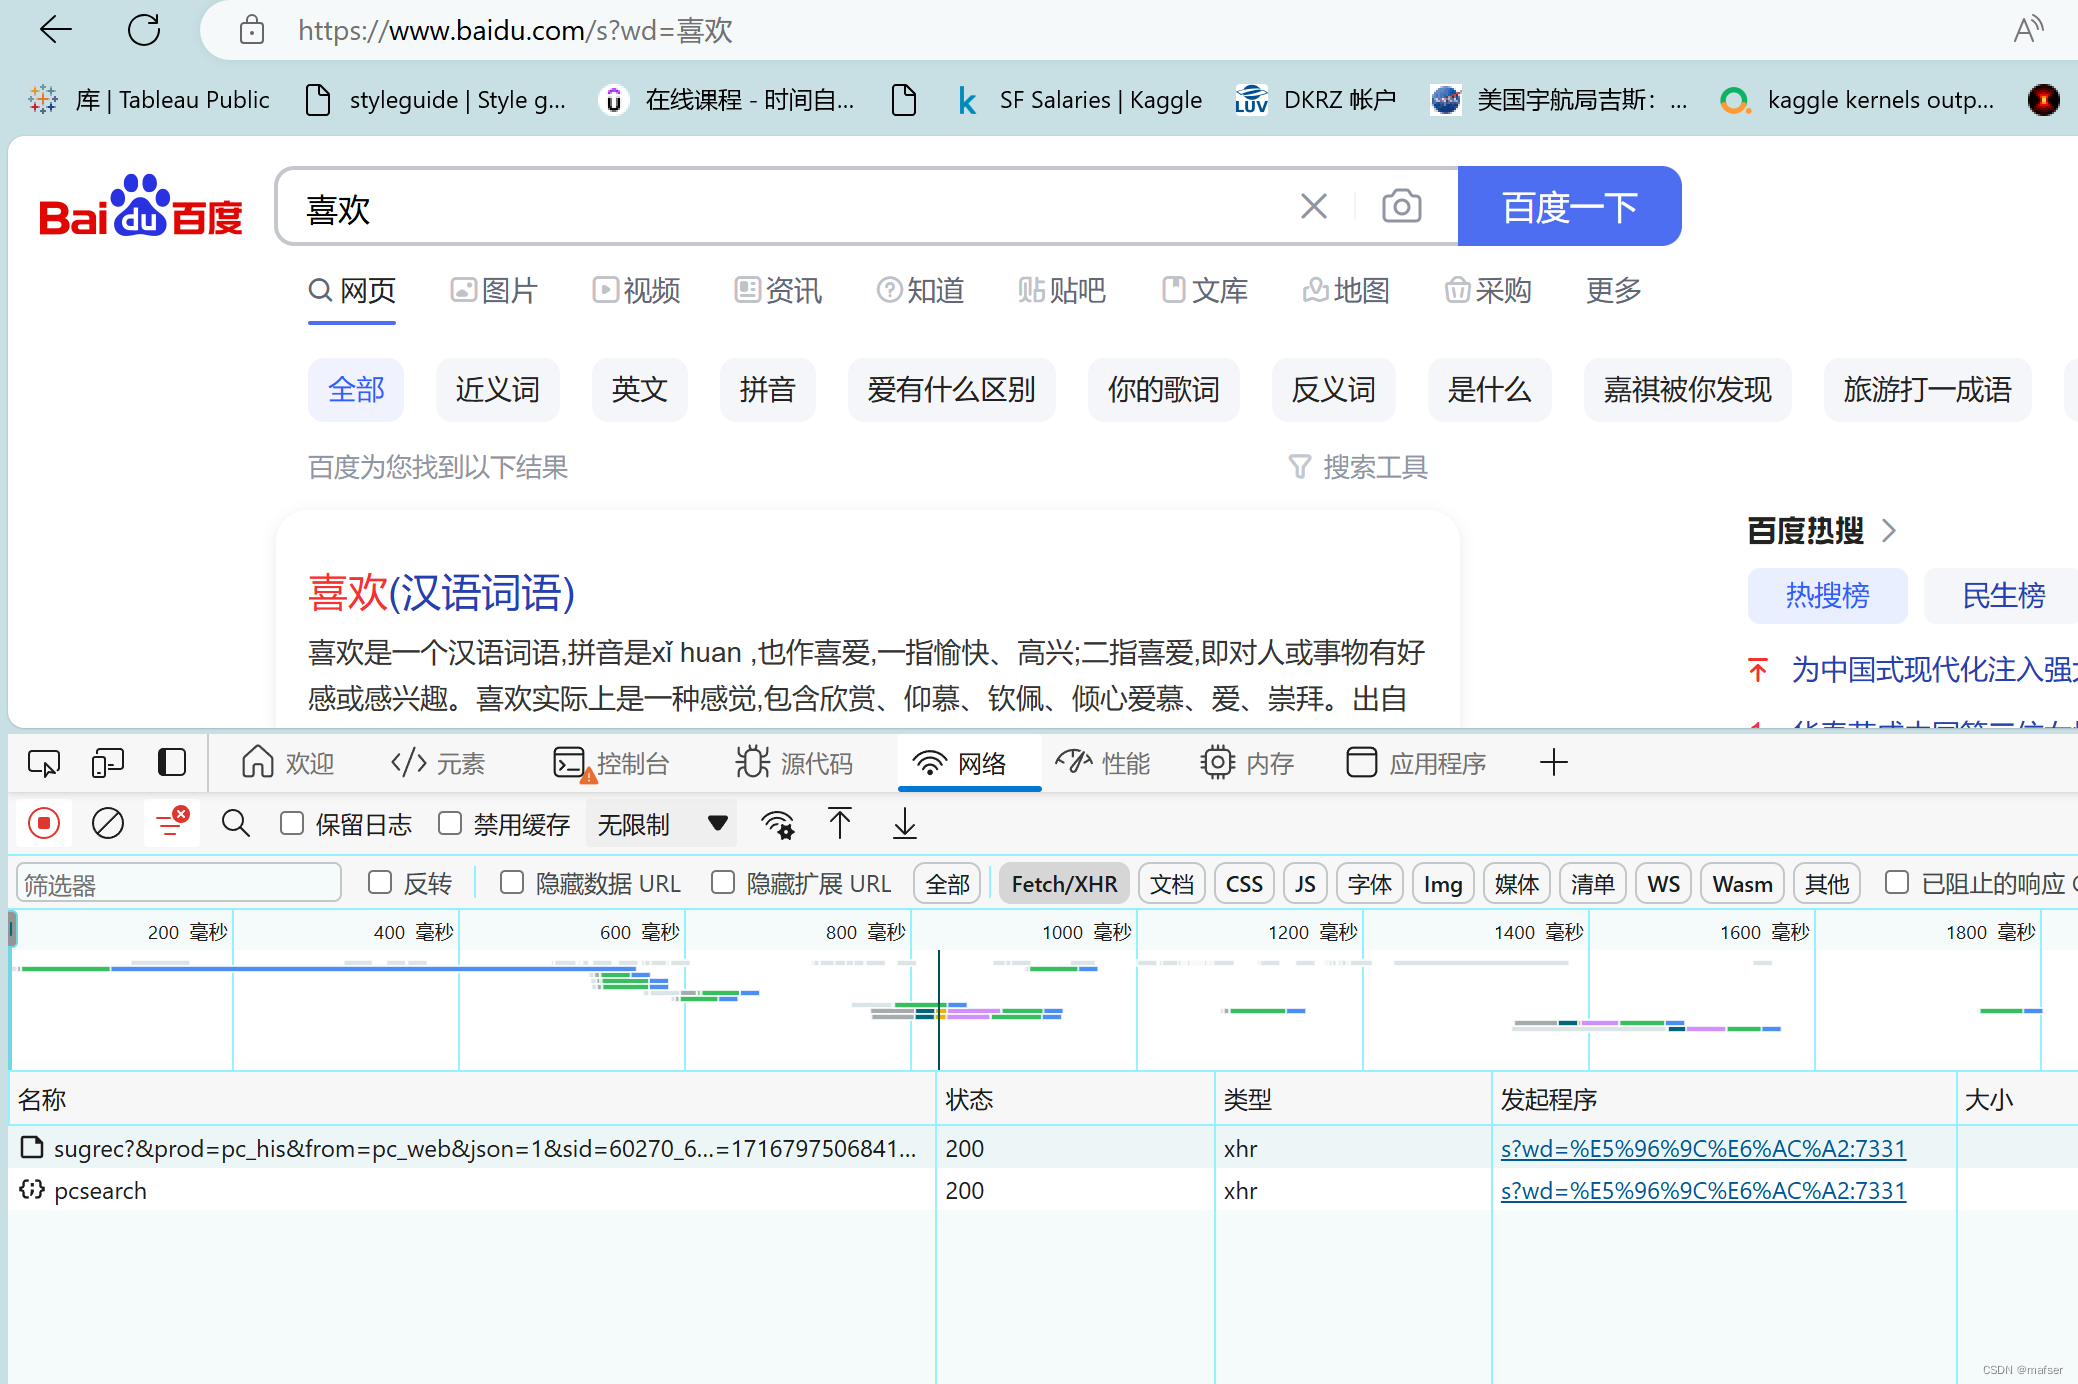2078x1384 pixels.
Task: Click the timeline overview left handle
Action: point(12,931)
